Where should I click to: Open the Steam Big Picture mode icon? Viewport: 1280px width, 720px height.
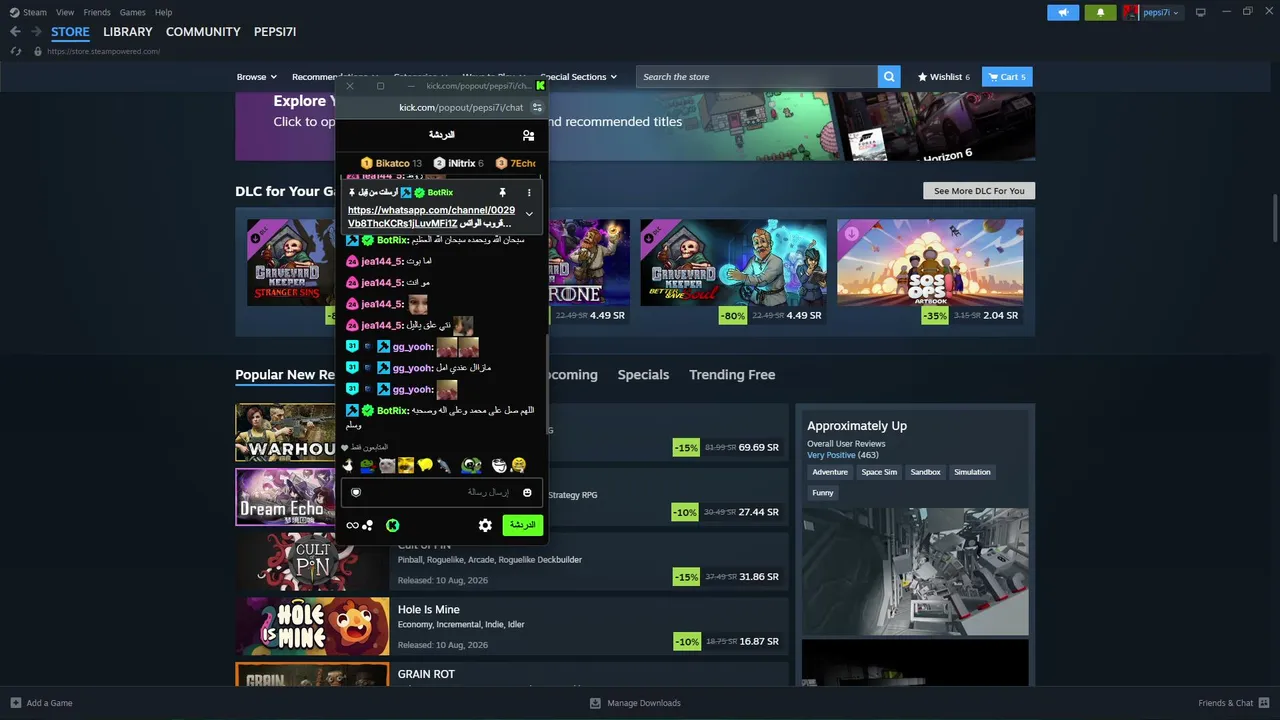[x=1201, y=12]
